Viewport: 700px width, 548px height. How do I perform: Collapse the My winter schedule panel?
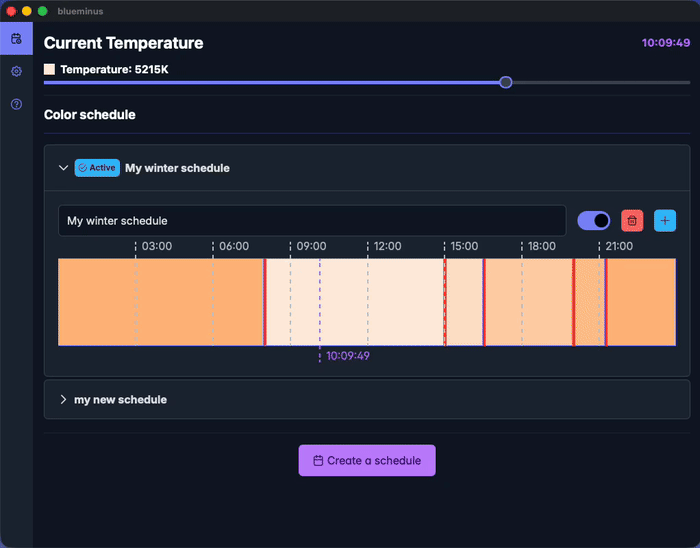coord(63,168)
